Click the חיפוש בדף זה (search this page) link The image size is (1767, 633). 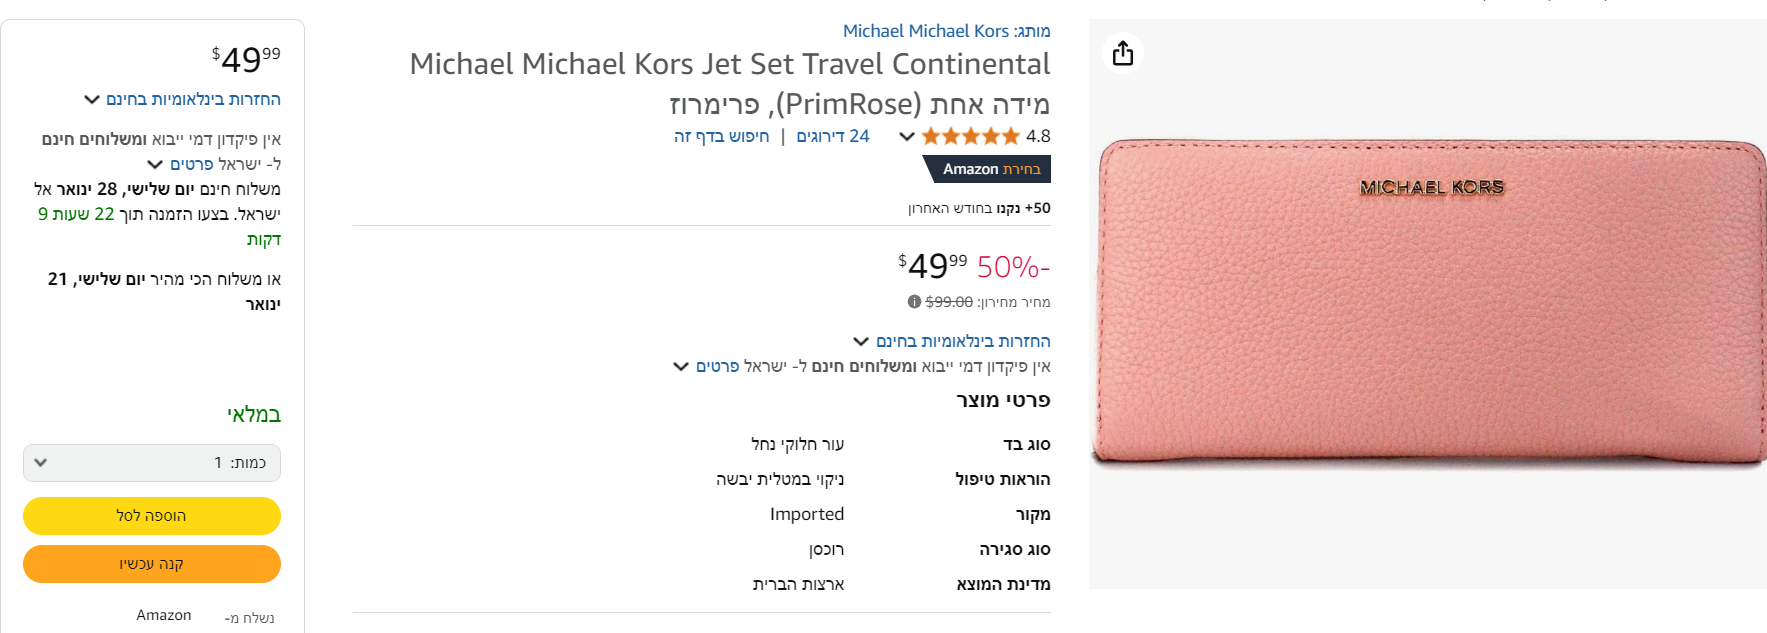pyautogui.click(x=721, y=136)
